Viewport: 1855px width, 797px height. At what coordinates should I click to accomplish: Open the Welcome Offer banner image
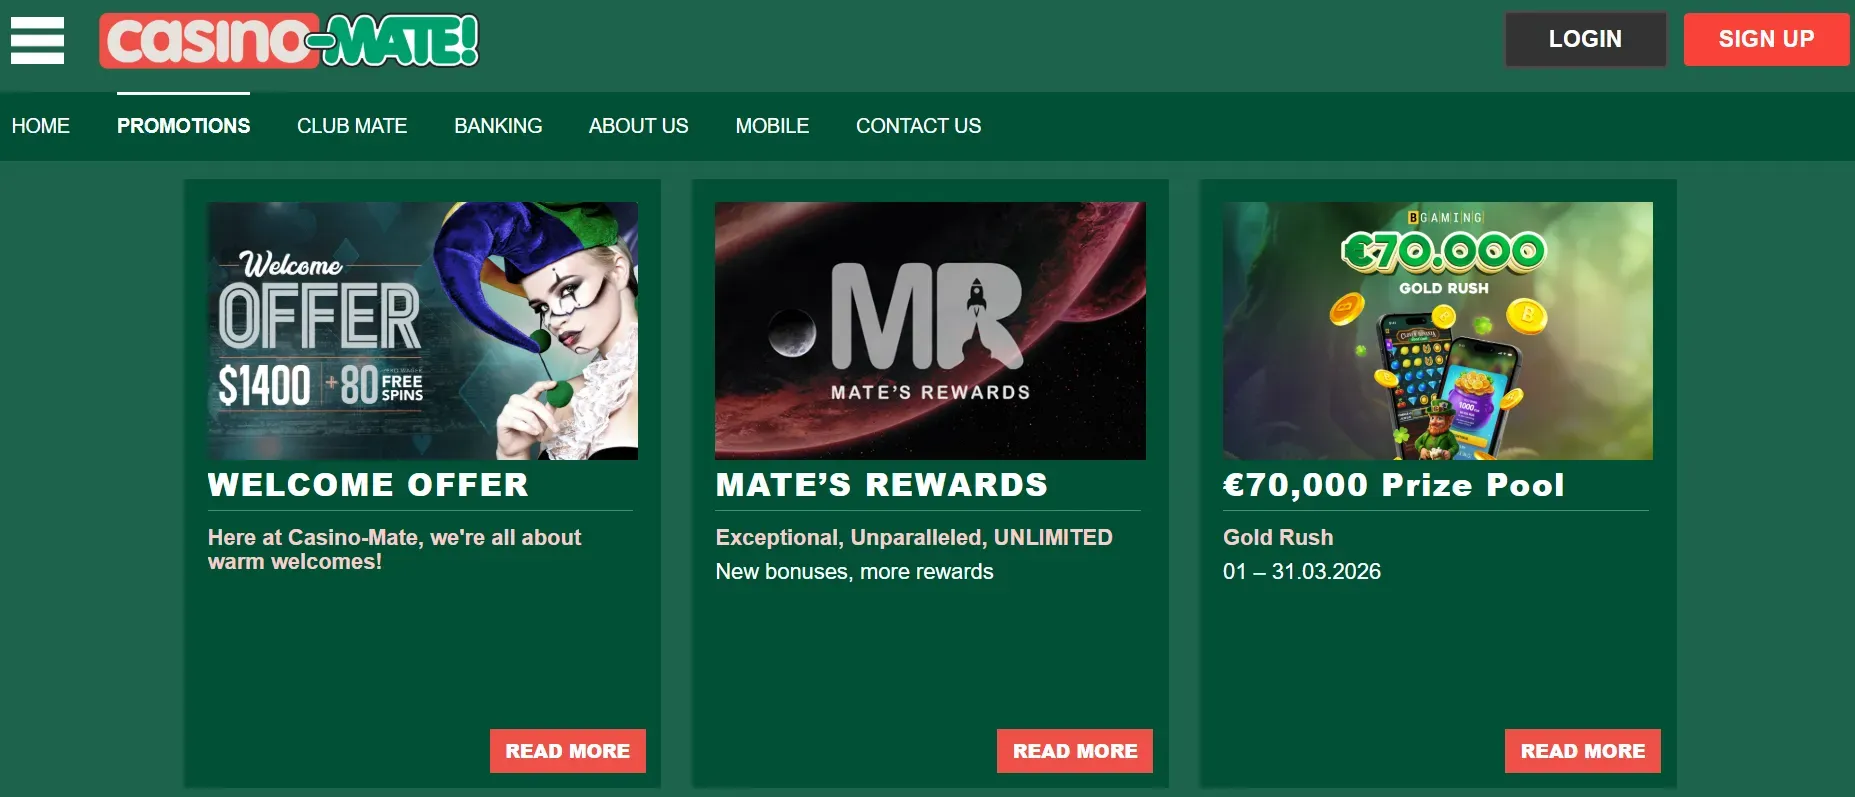tap(423, 331)
